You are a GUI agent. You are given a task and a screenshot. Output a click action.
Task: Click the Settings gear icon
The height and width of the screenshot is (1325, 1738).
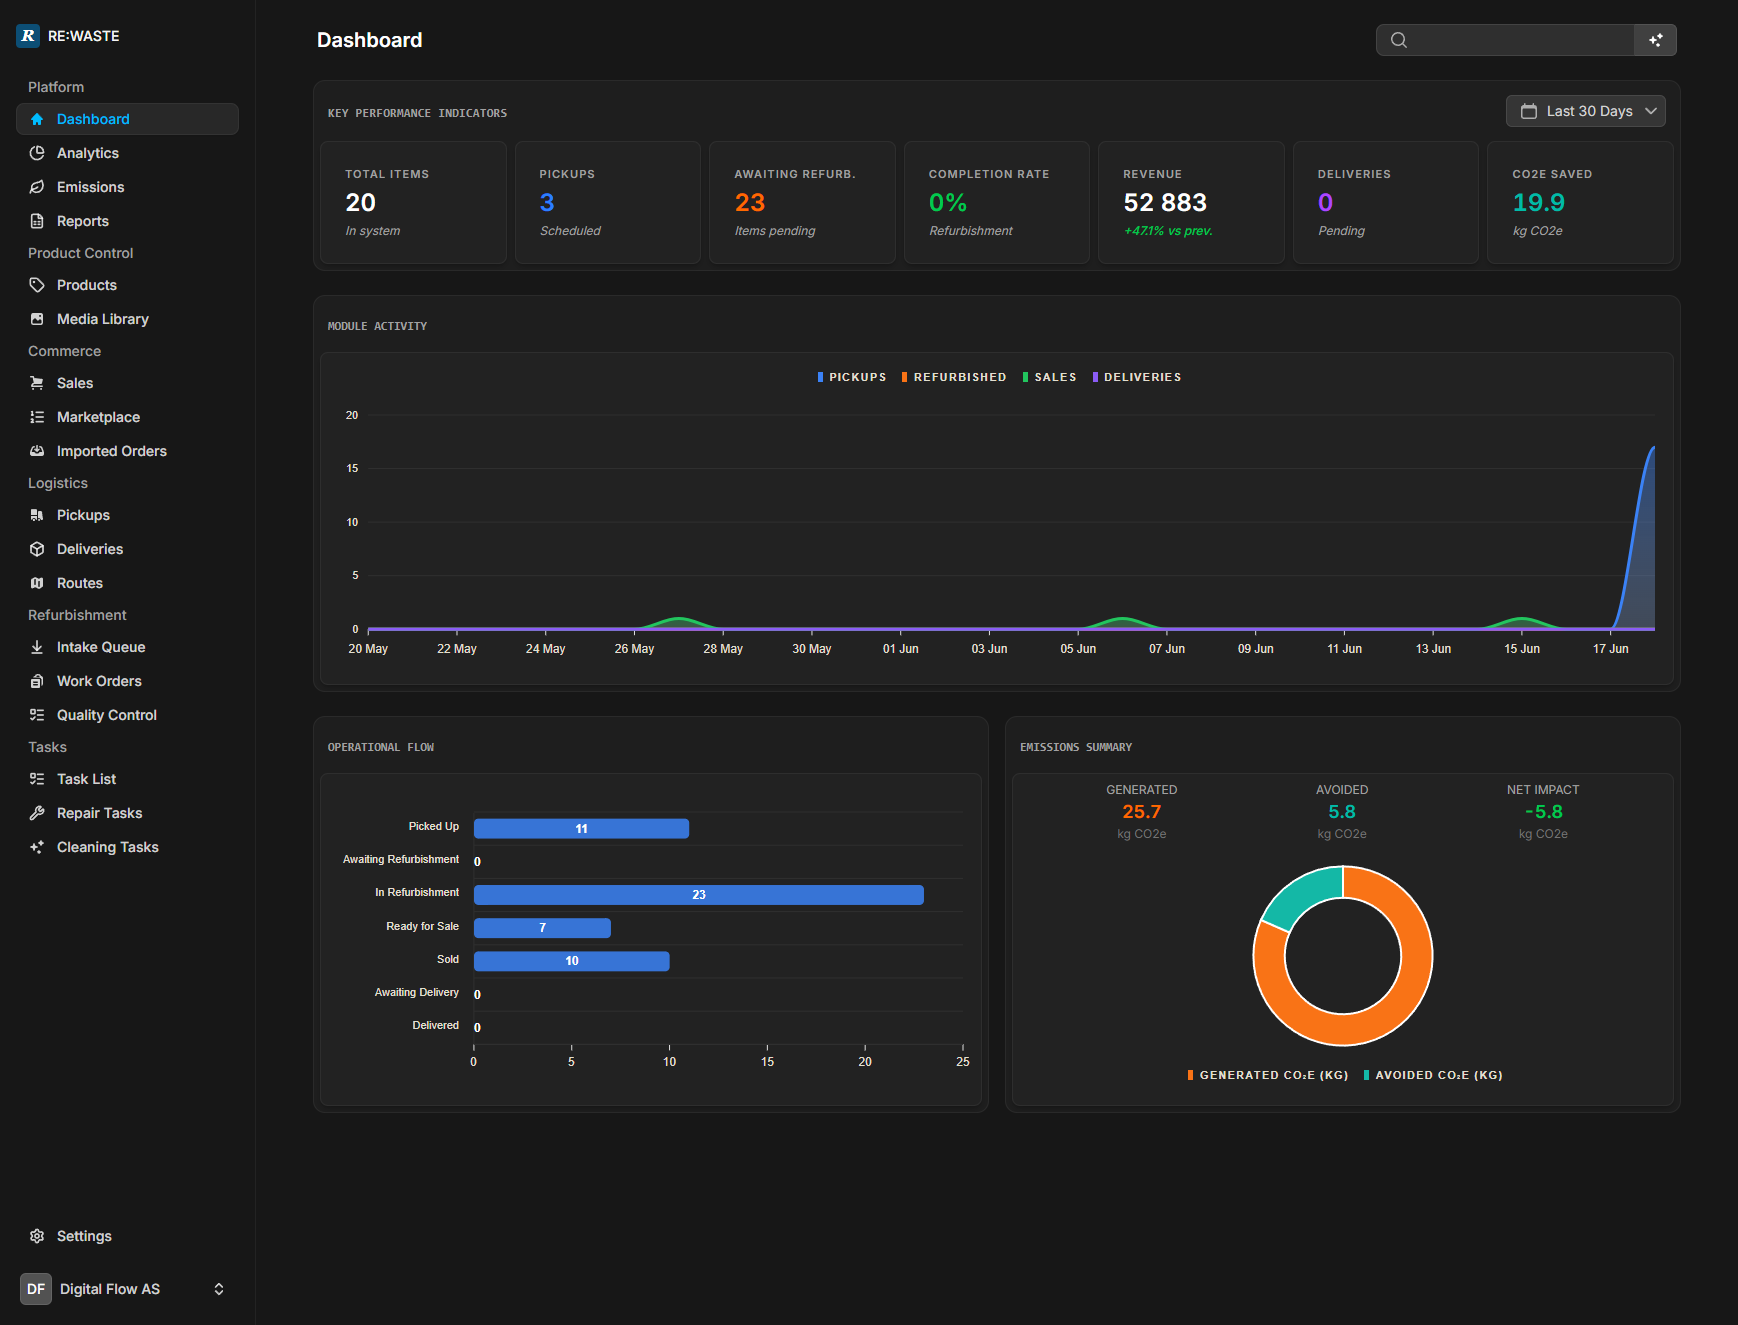37,1236
